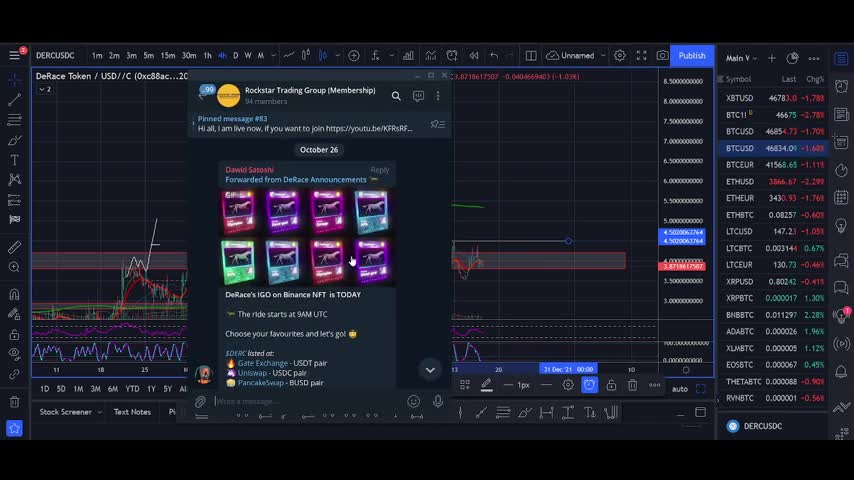Open the indicator templates dropdown arrow
Image resolution: width=854 pixels, height=480 pixels.
tap(391, 56)
